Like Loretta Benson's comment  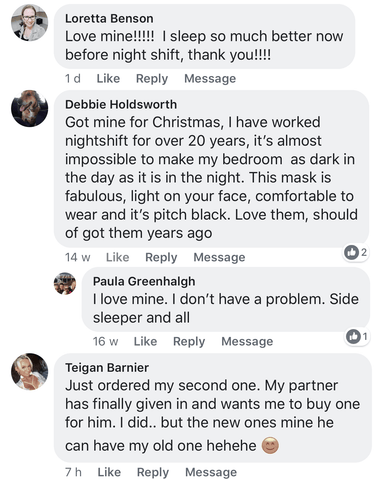click(108, 79)
